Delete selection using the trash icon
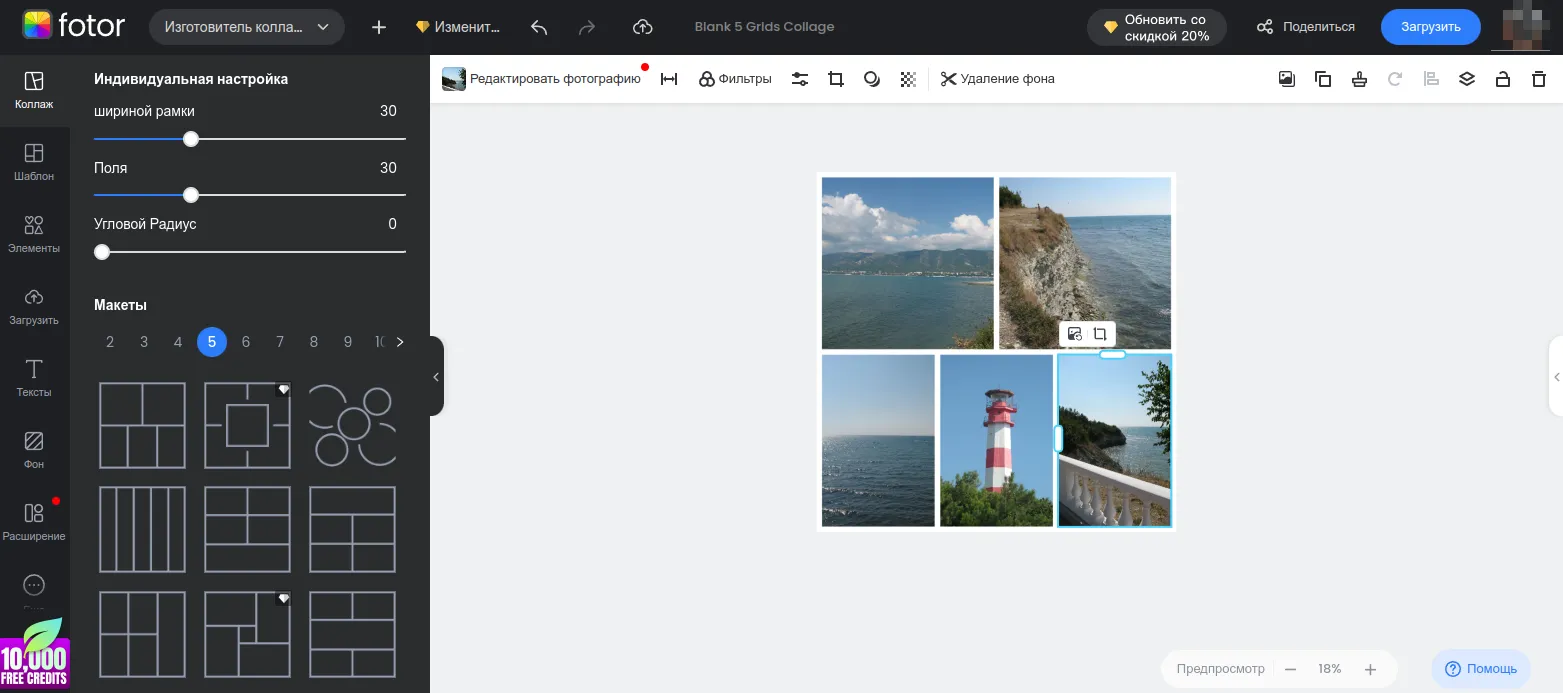The height and width of the screenshot is (693, 1563). coord(1539,78)
